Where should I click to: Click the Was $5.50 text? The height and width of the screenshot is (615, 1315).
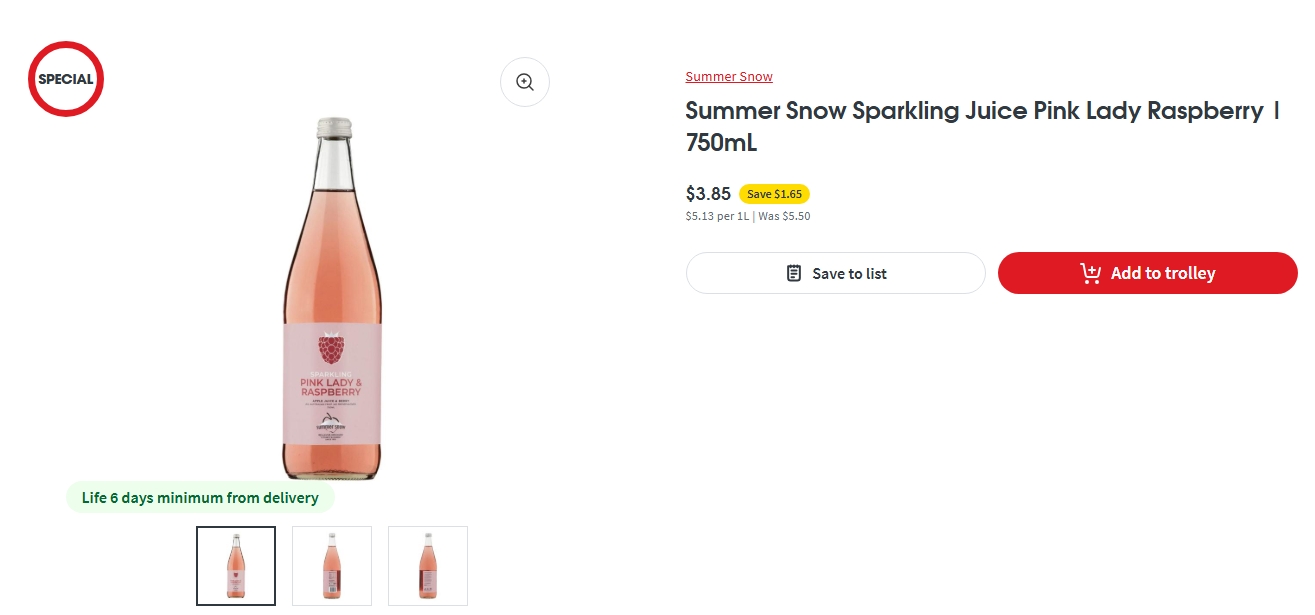pos(784,216)
